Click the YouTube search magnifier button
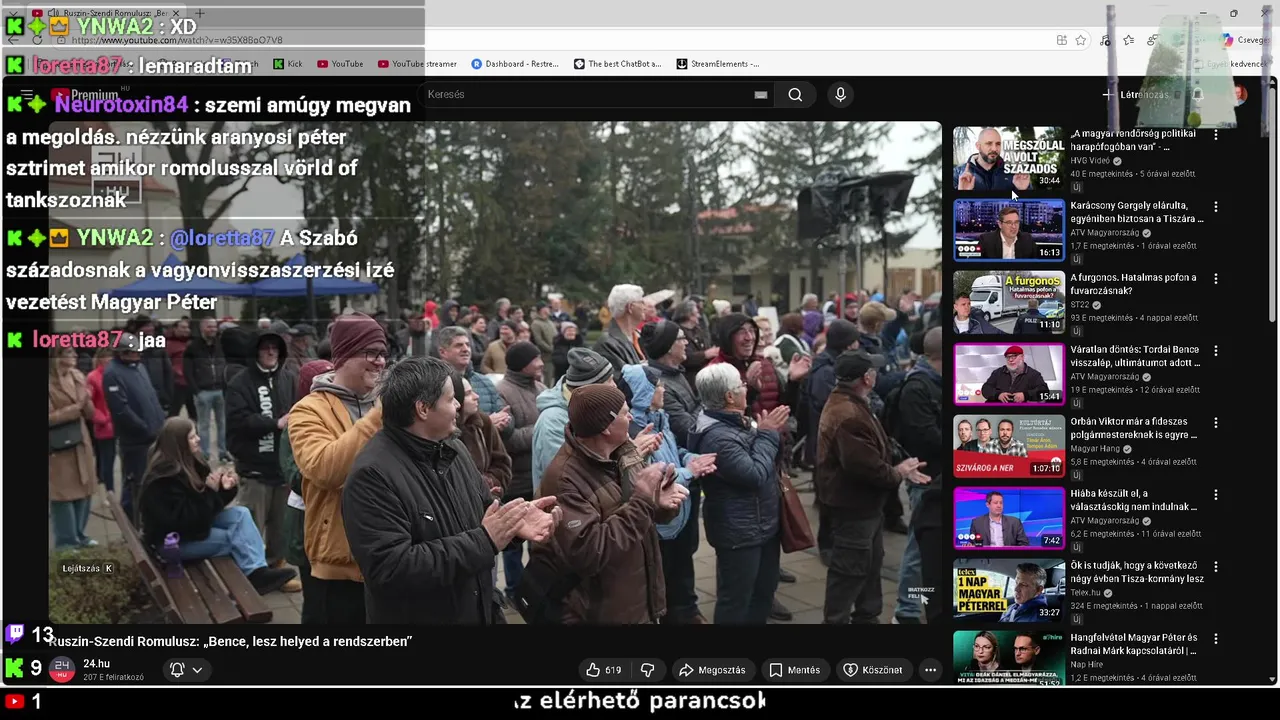Viewport: 1280px width, 720px height. [x=795, y=95]
